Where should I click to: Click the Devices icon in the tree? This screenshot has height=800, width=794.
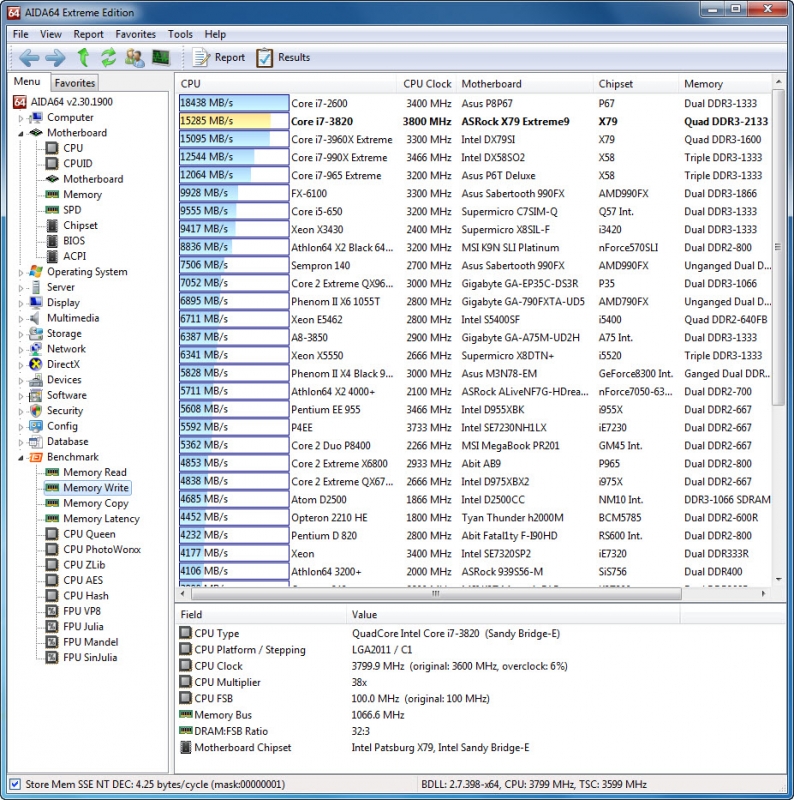(36, 380)
